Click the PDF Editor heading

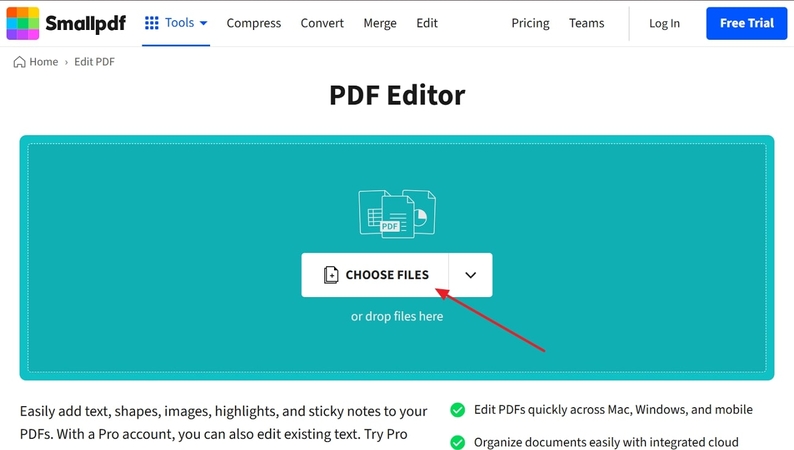click(x=397, y=95)
